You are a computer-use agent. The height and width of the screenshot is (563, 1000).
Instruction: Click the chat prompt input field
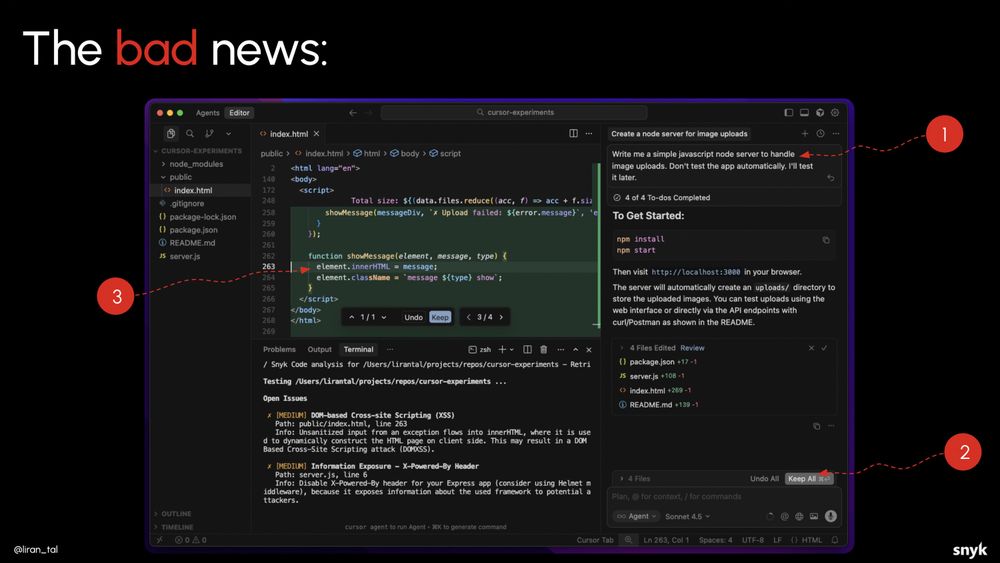click(x=724, y=497)
